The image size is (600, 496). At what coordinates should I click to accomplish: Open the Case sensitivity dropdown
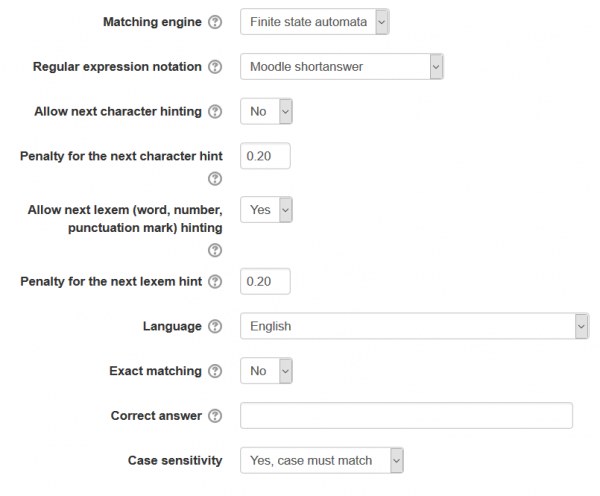coord(322,460)
